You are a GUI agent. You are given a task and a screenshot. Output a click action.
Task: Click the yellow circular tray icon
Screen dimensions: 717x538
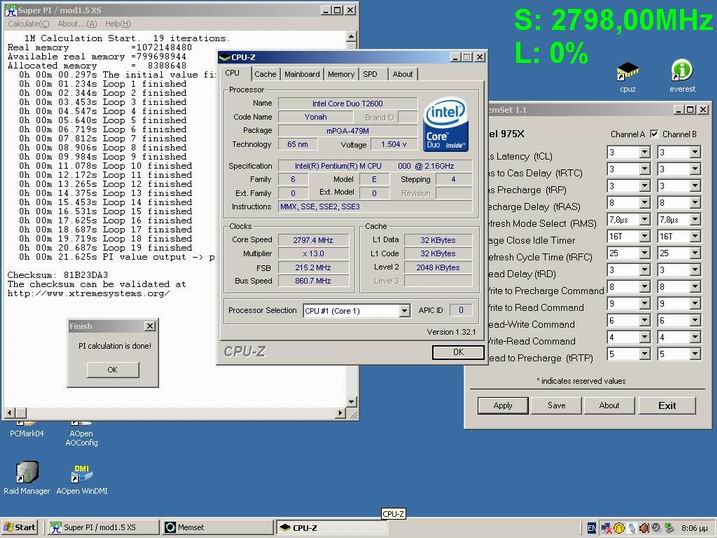[x=619, y=528]
